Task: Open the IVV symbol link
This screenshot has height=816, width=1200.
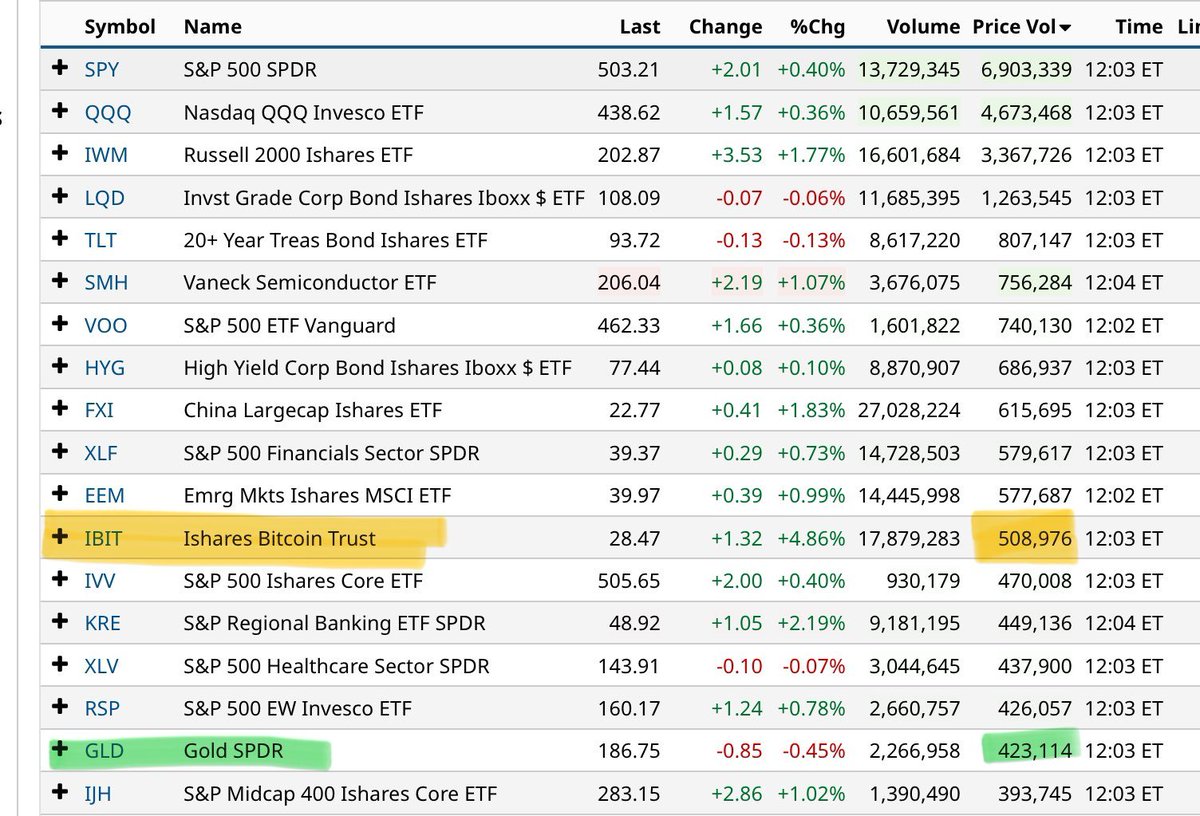Action: point(100,581)
